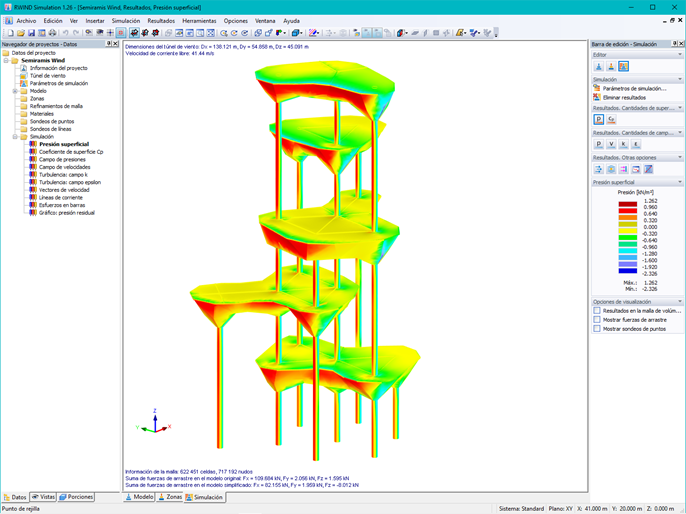
Task: Select the Model editor icon in Editor section
Action: tap(598, 66)
